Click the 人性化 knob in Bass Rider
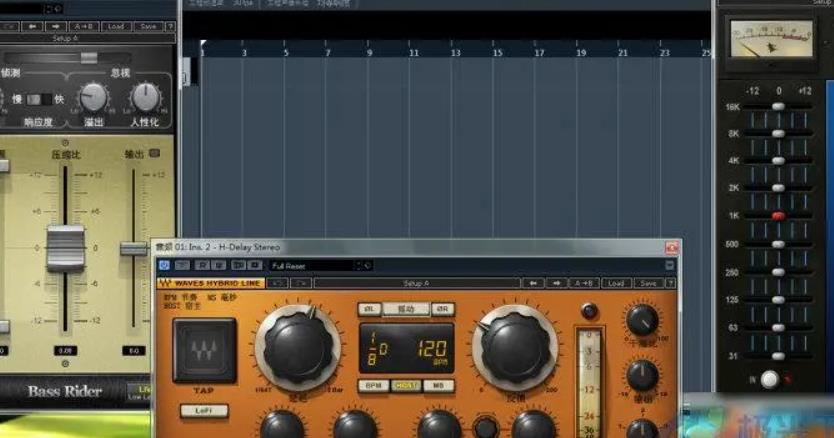This screenshot has width=834, height=438. pyautogui.click(x=145, y=97)
